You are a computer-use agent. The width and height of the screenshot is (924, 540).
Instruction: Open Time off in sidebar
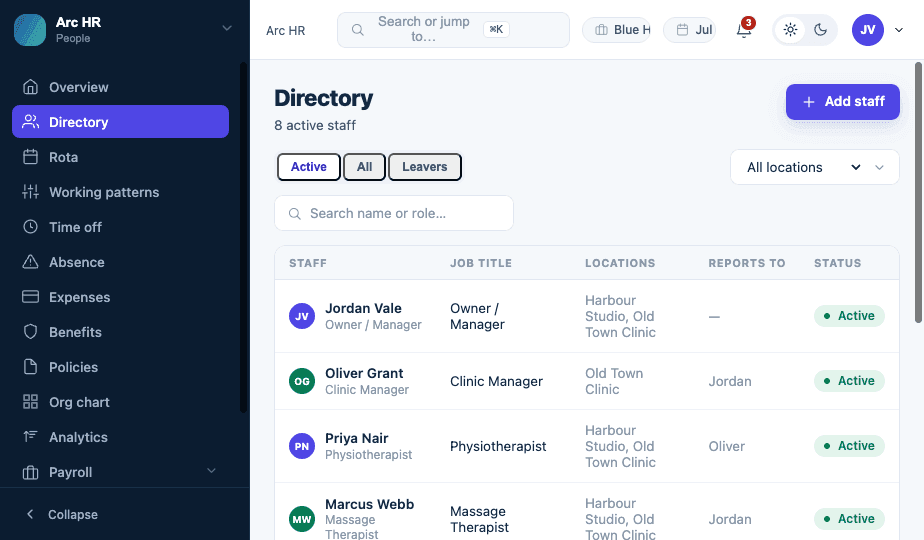(120, 227)
